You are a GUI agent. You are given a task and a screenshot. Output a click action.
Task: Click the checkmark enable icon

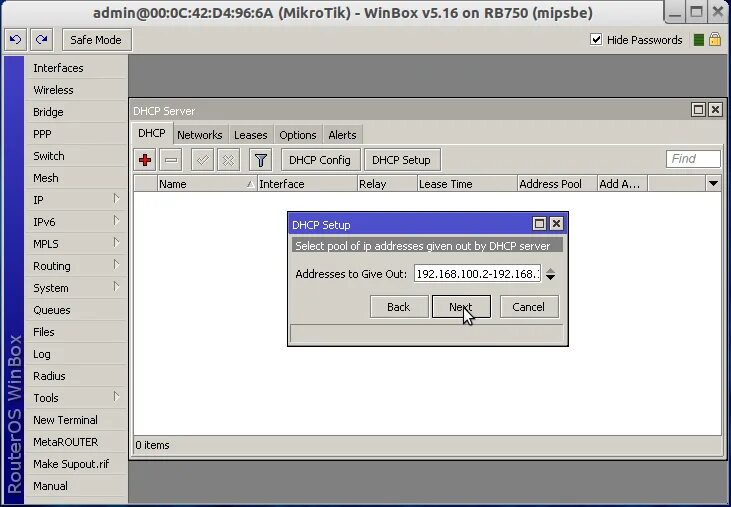[x=202, y=160]
